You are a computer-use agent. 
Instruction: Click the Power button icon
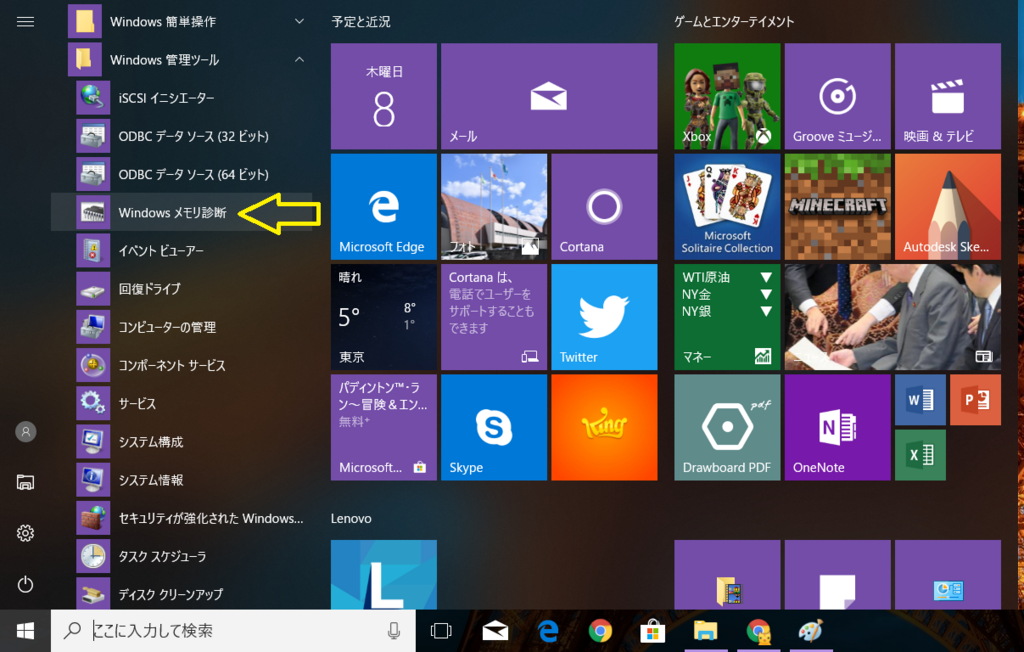(25, 584)
